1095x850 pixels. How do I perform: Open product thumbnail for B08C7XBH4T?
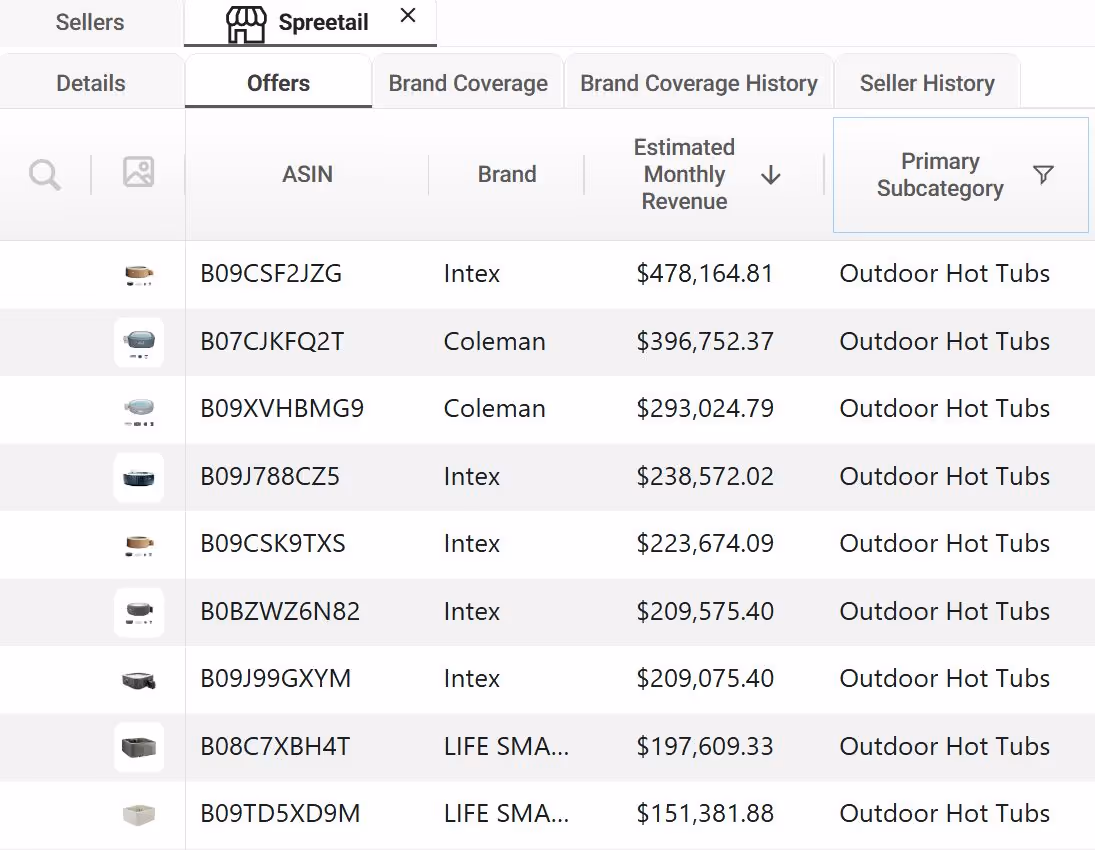[x=139, y=747]
